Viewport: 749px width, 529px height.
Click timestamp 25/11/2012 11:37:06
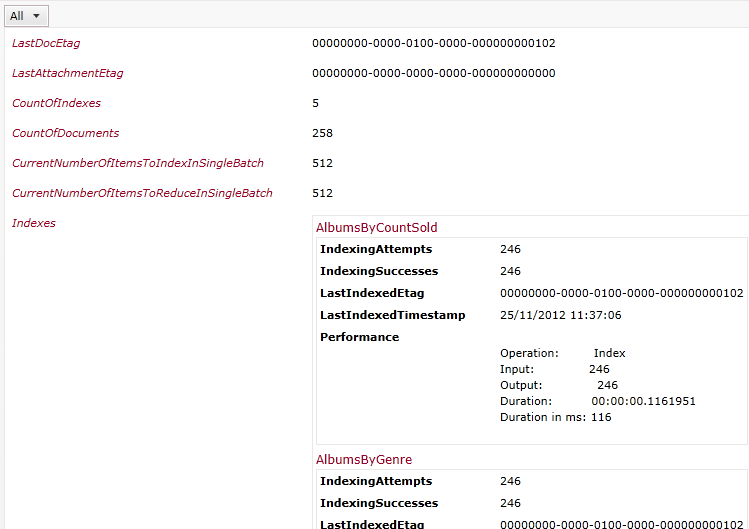[561, 315]
